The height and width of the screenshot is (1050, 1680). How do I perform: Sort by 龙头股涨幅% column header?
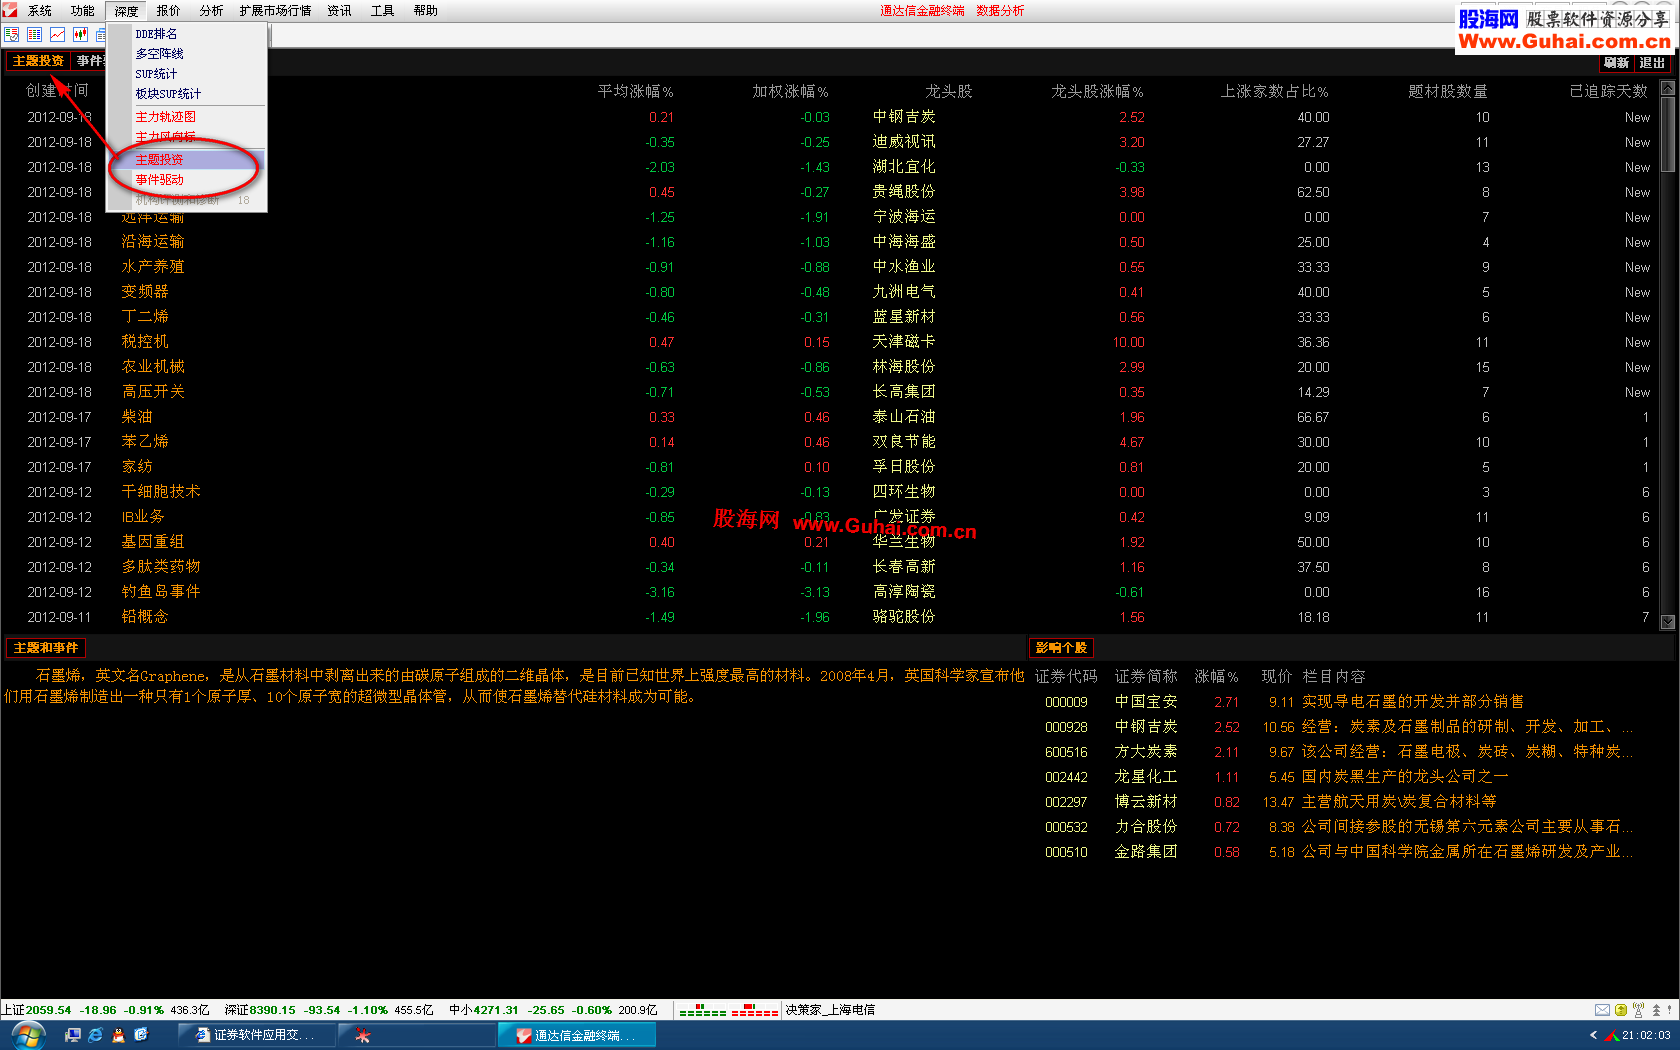[1097, 91]
